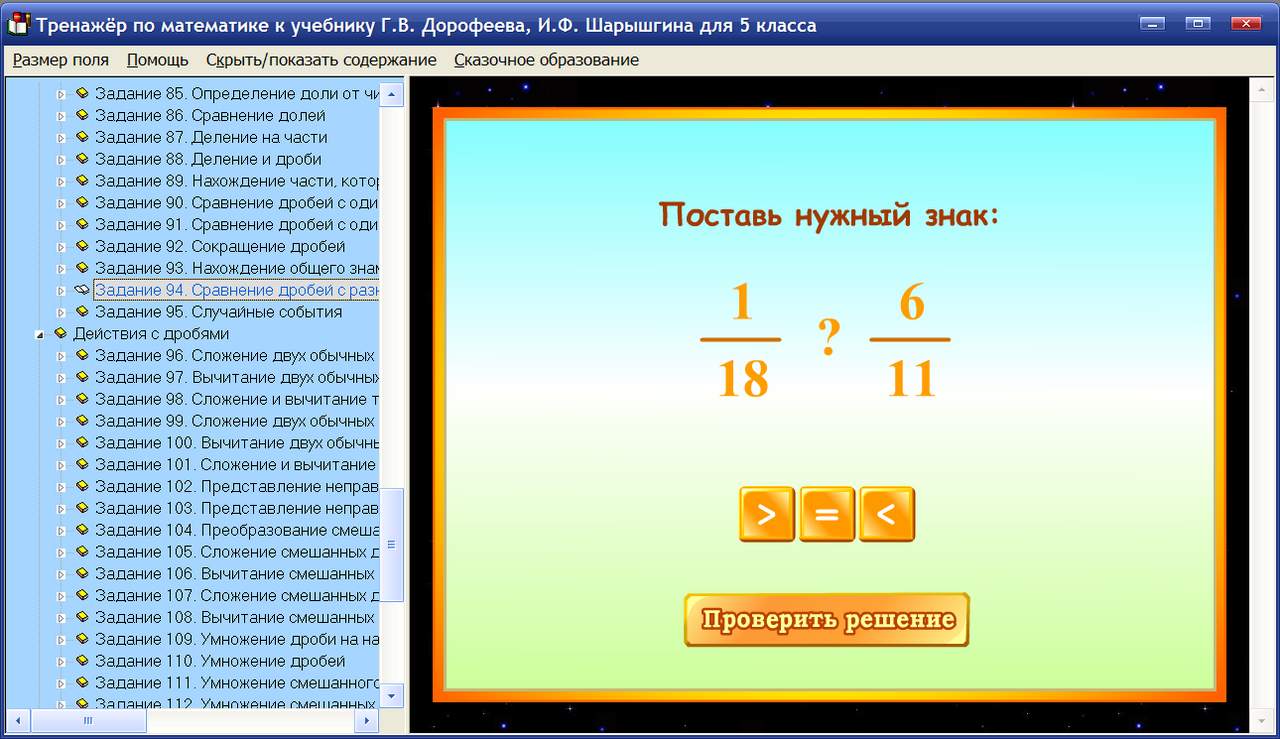Image resolution: width=1280 pixels, height=739 pixels.
Task: Collapse the Действия с дробями branch
Action: tap(40, 333)
